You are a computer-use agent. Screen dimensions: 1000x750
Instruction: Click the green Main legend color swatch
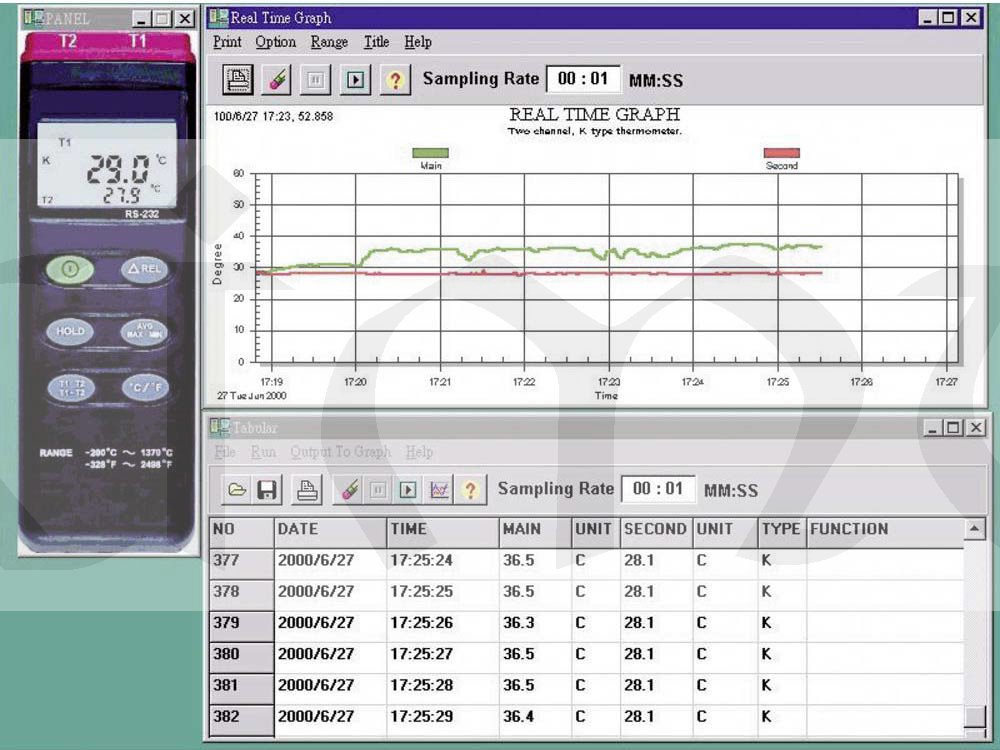(430, 153)
